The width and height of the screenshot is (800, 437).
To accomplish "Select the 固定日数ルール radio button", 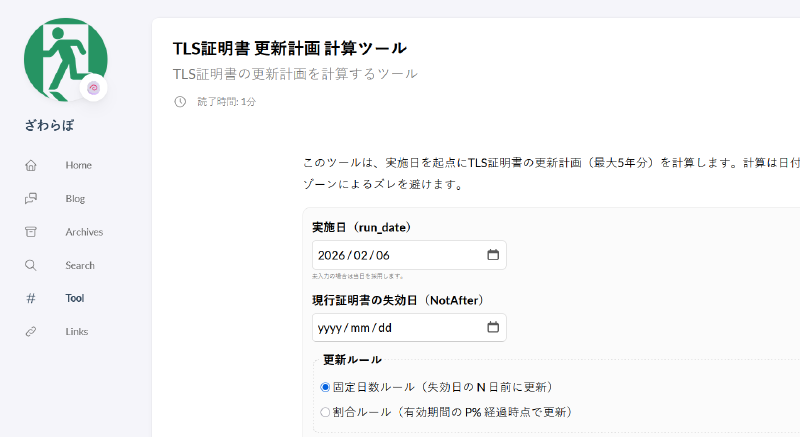I will (325, 387).
